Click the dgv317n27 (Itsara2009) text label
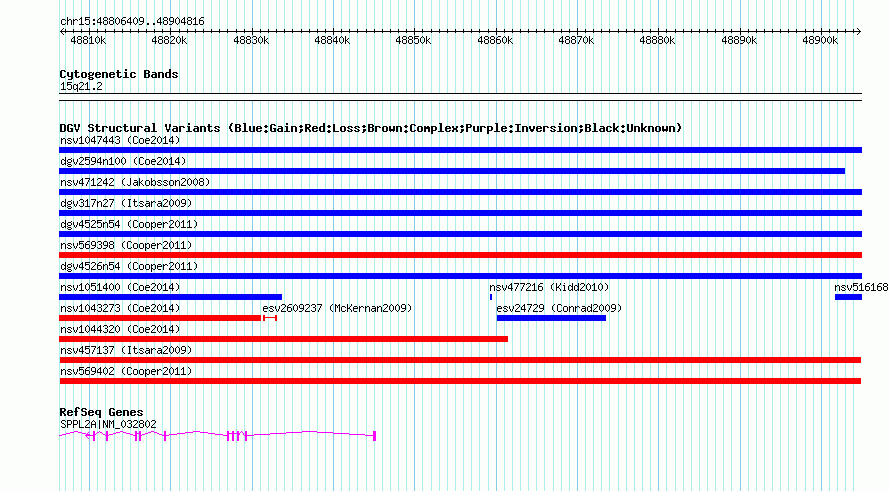The width and height of the screenshot is (890, 491). pyautogui.click(x=126, y=203)
